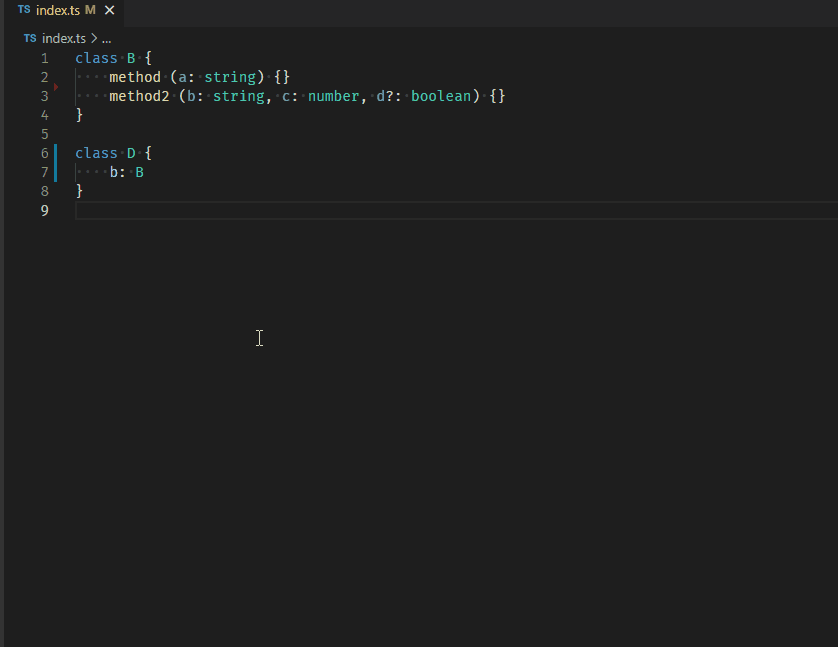Viewport: 838px width, 647px height.
Task: Click the type B on line 7
Action: pyautogui.click(x=139, y=172)
